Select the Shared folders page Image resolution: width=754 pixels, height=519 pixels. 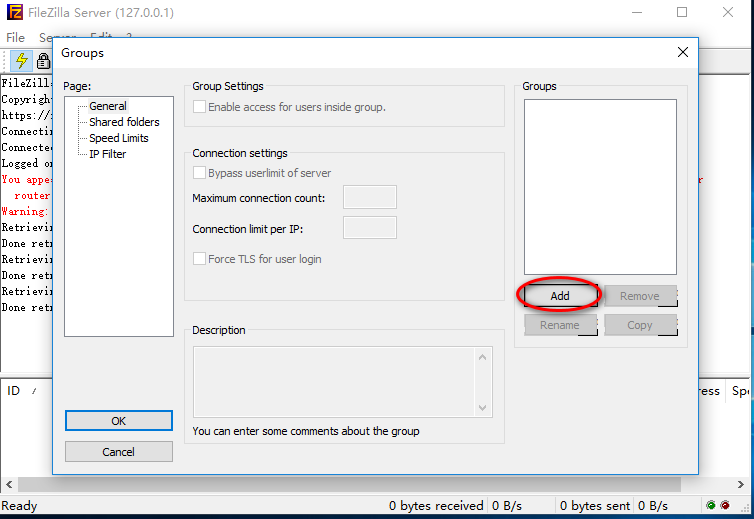pos(124,122)
